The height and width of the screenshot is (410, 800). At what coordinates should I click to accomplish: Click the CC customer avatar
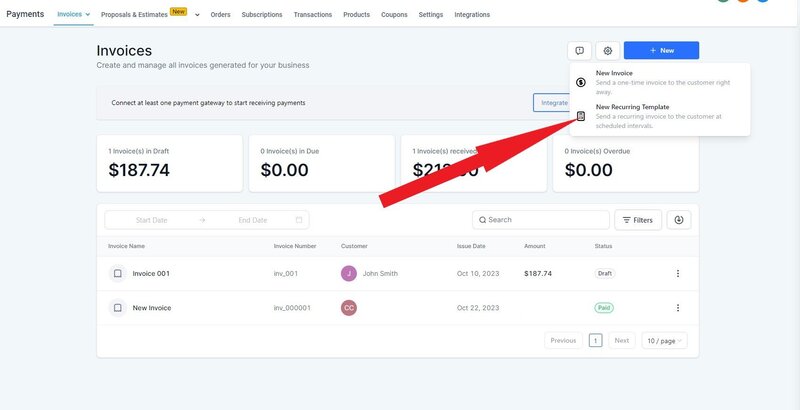pos(349,308)
